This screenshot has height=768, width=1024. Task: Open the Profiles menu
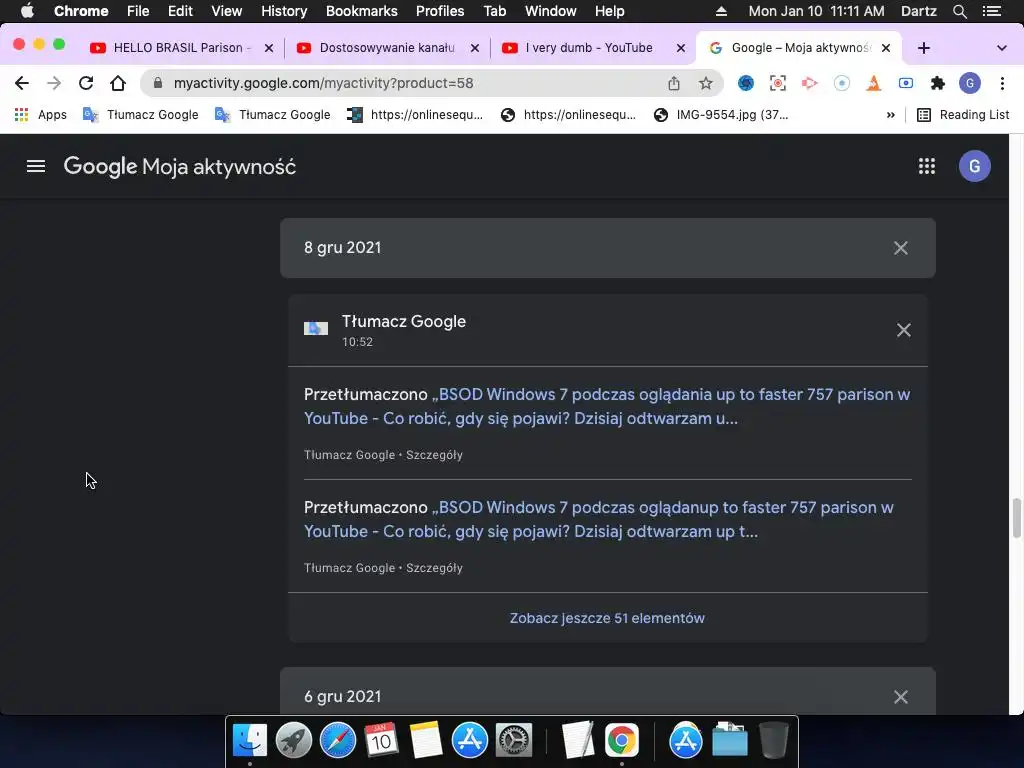pos(440,11)
